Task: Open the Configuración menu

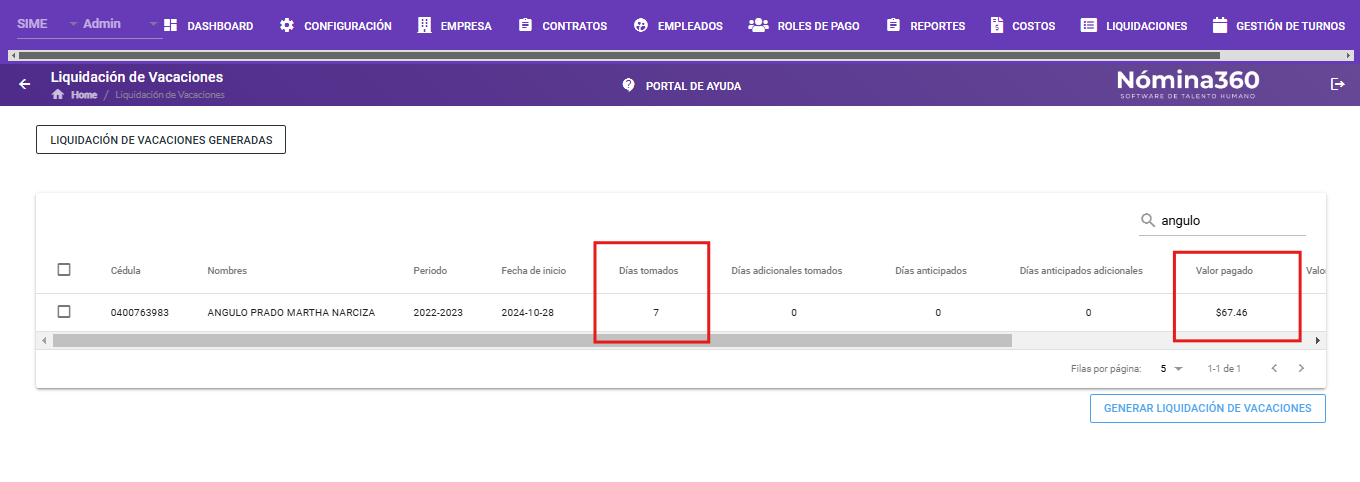Action: pos(335,26)
